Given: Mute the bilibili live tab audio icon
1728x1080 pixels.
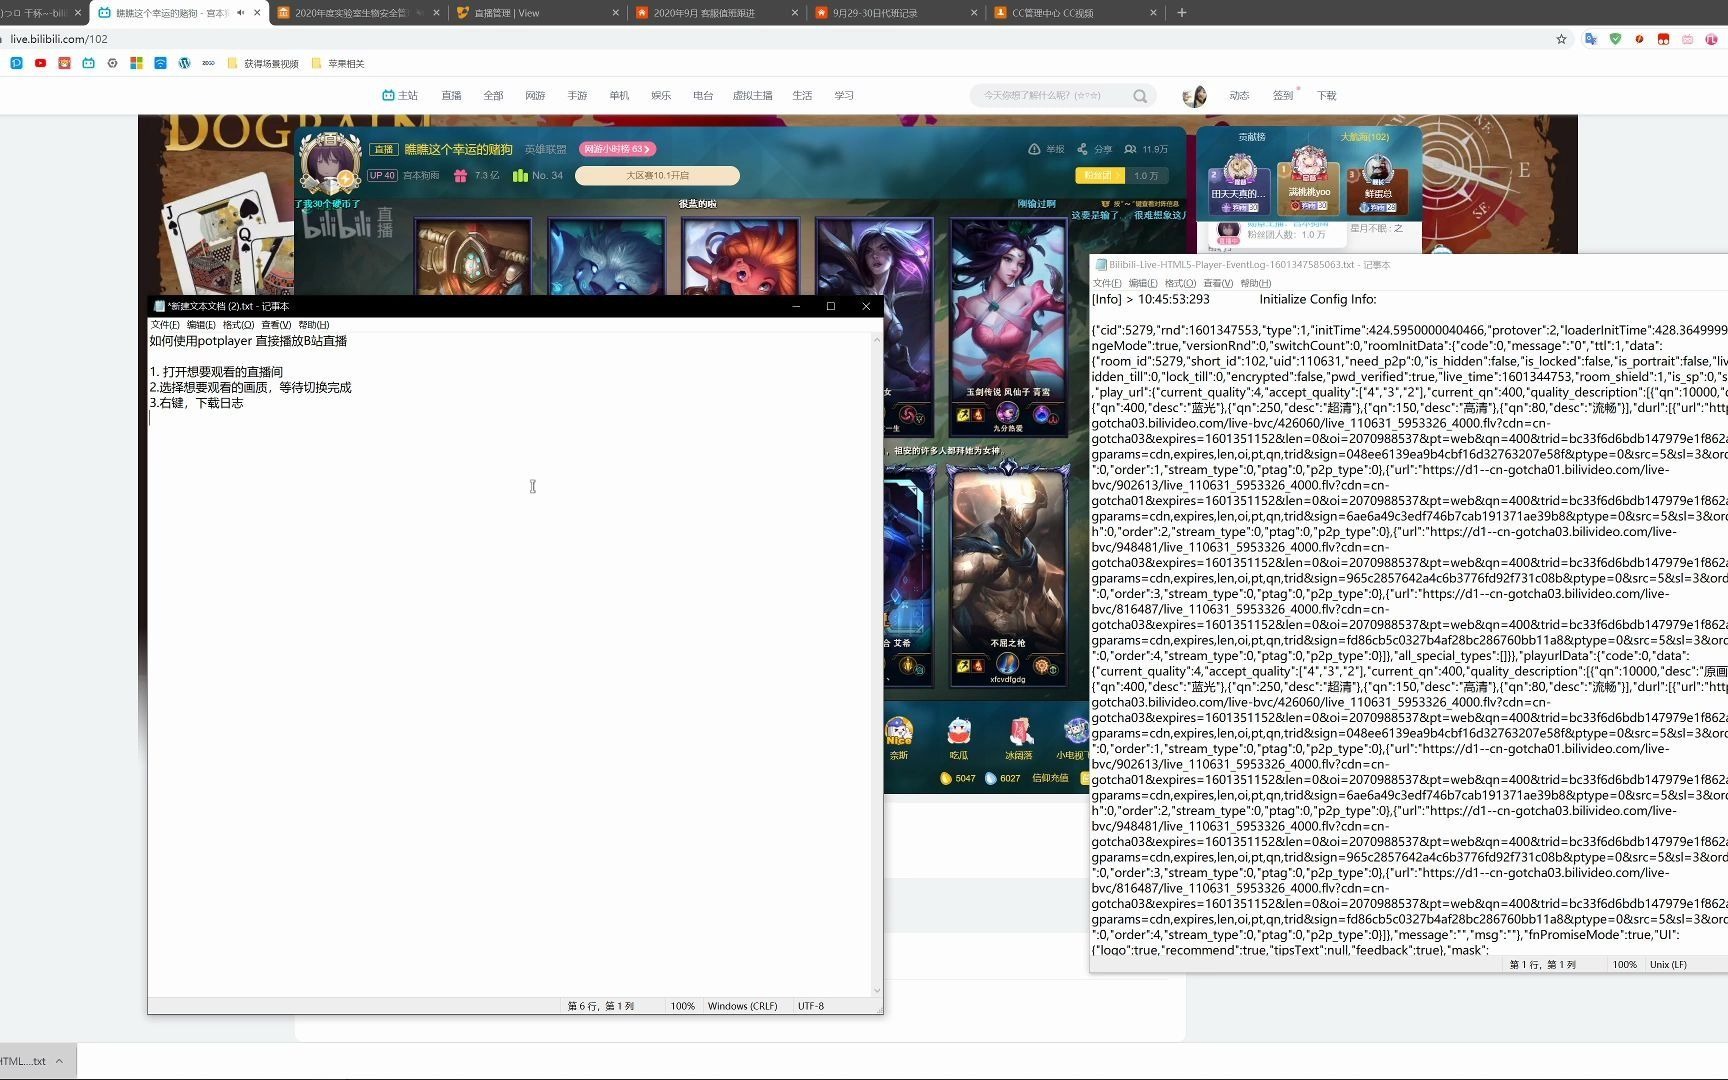Looking at the screenshot, I should click(240, 13).
